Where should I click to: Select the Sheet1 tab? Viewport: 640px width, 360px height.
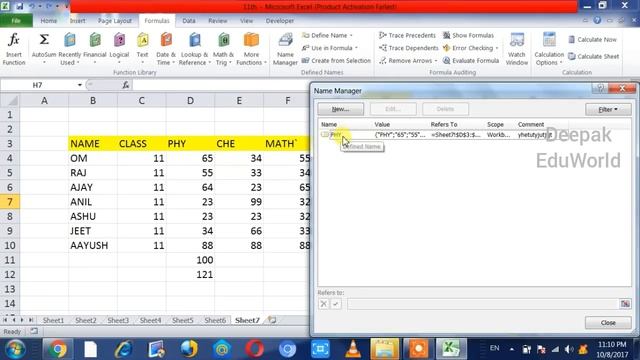pyautogui.click(x=53, y=320)
